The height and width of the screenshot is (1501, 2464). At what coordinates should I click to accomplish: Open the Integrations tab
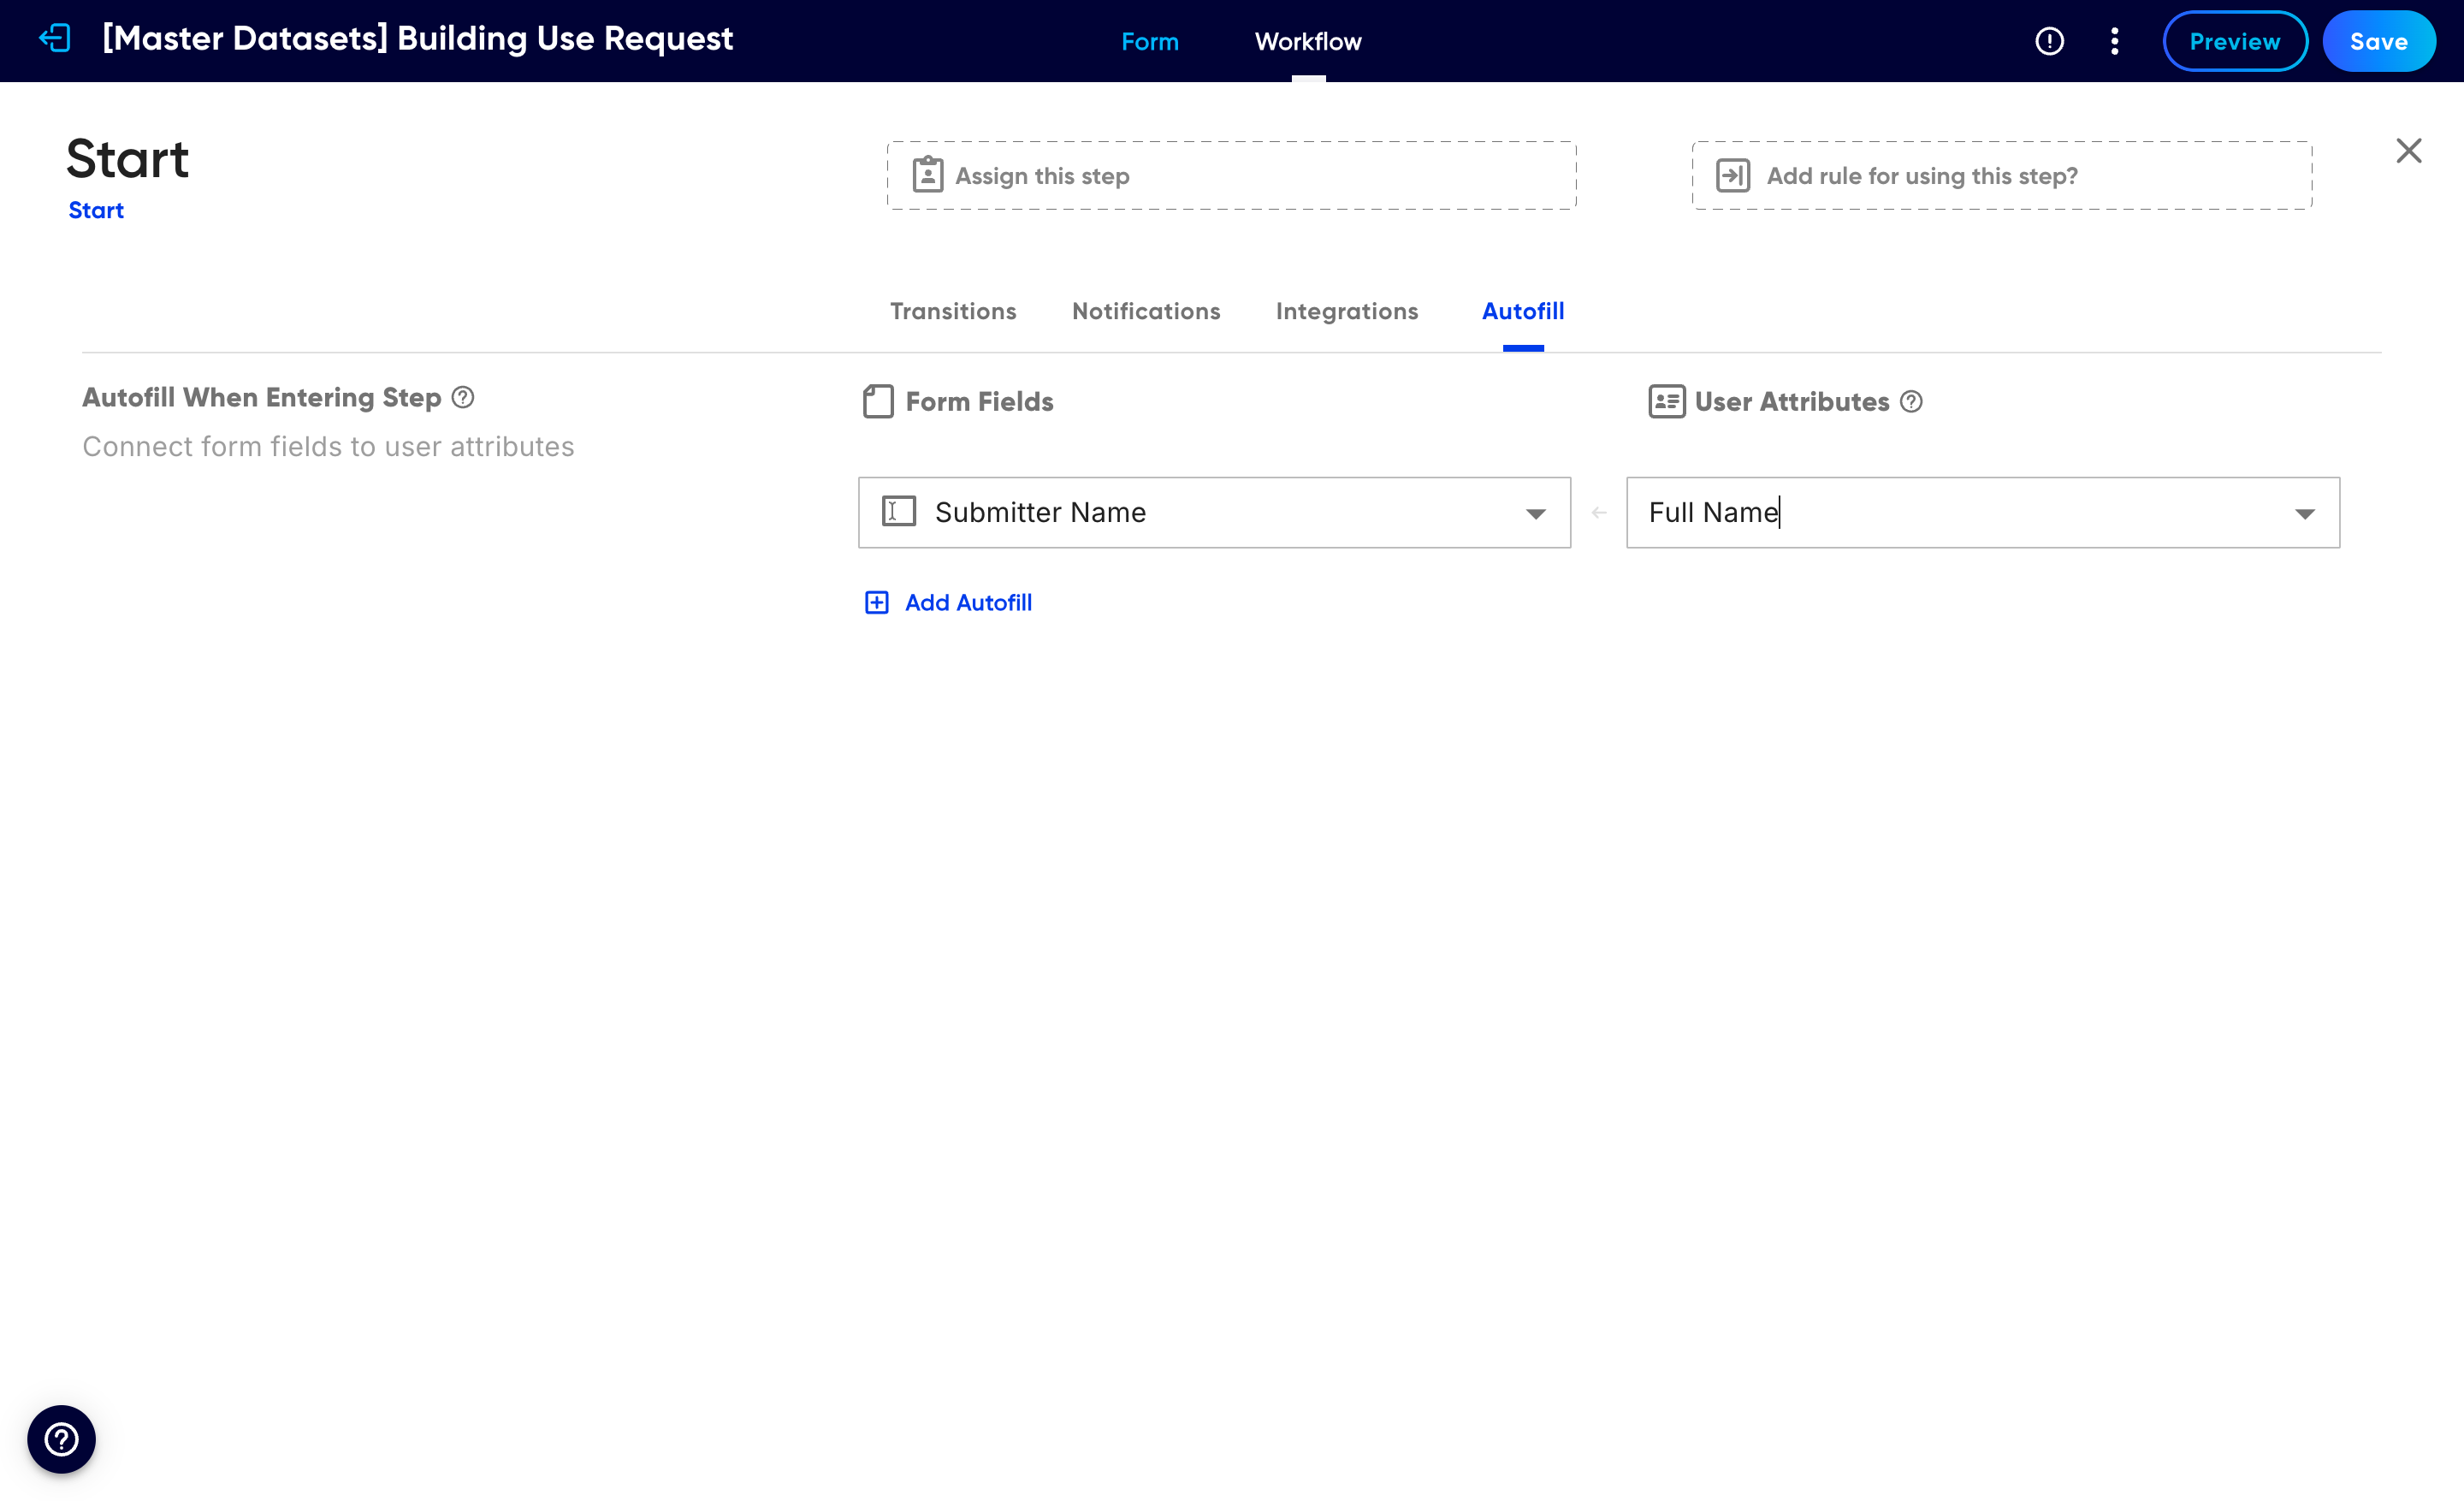pos(1346,311)
